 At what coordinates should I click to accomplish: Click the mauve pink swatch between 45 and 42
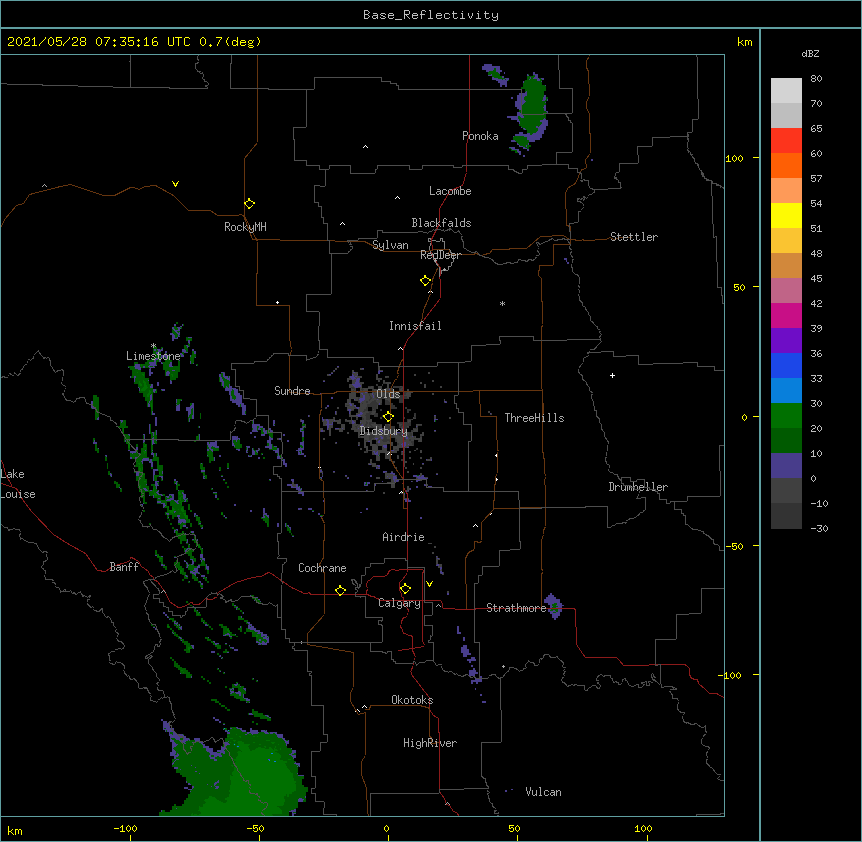(786, 290)
